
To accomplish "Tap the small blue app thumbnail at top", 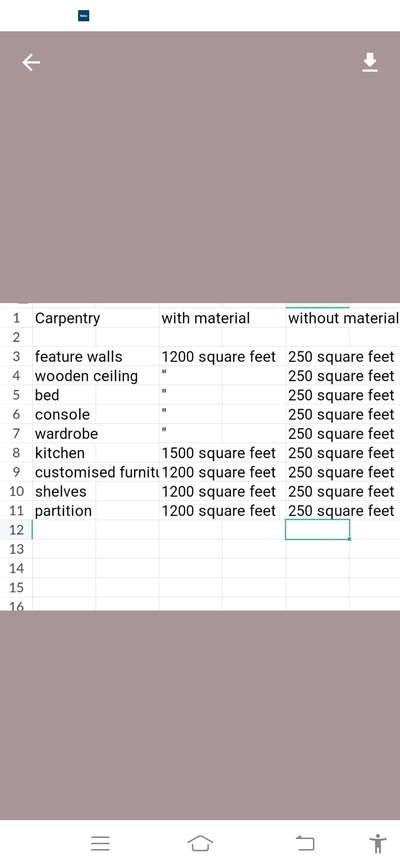I will 84,16.
